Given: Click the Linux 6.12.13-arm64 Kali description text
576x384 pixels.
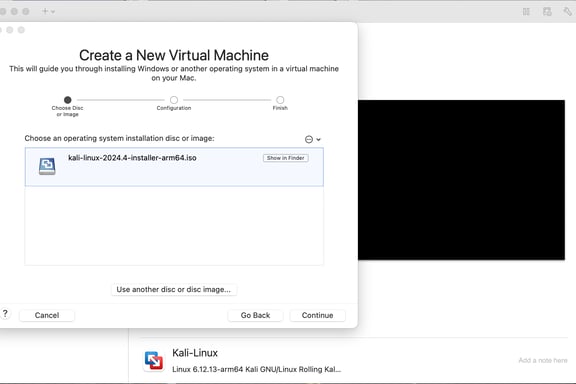Looking at the screenshot, I should [256, 369].
